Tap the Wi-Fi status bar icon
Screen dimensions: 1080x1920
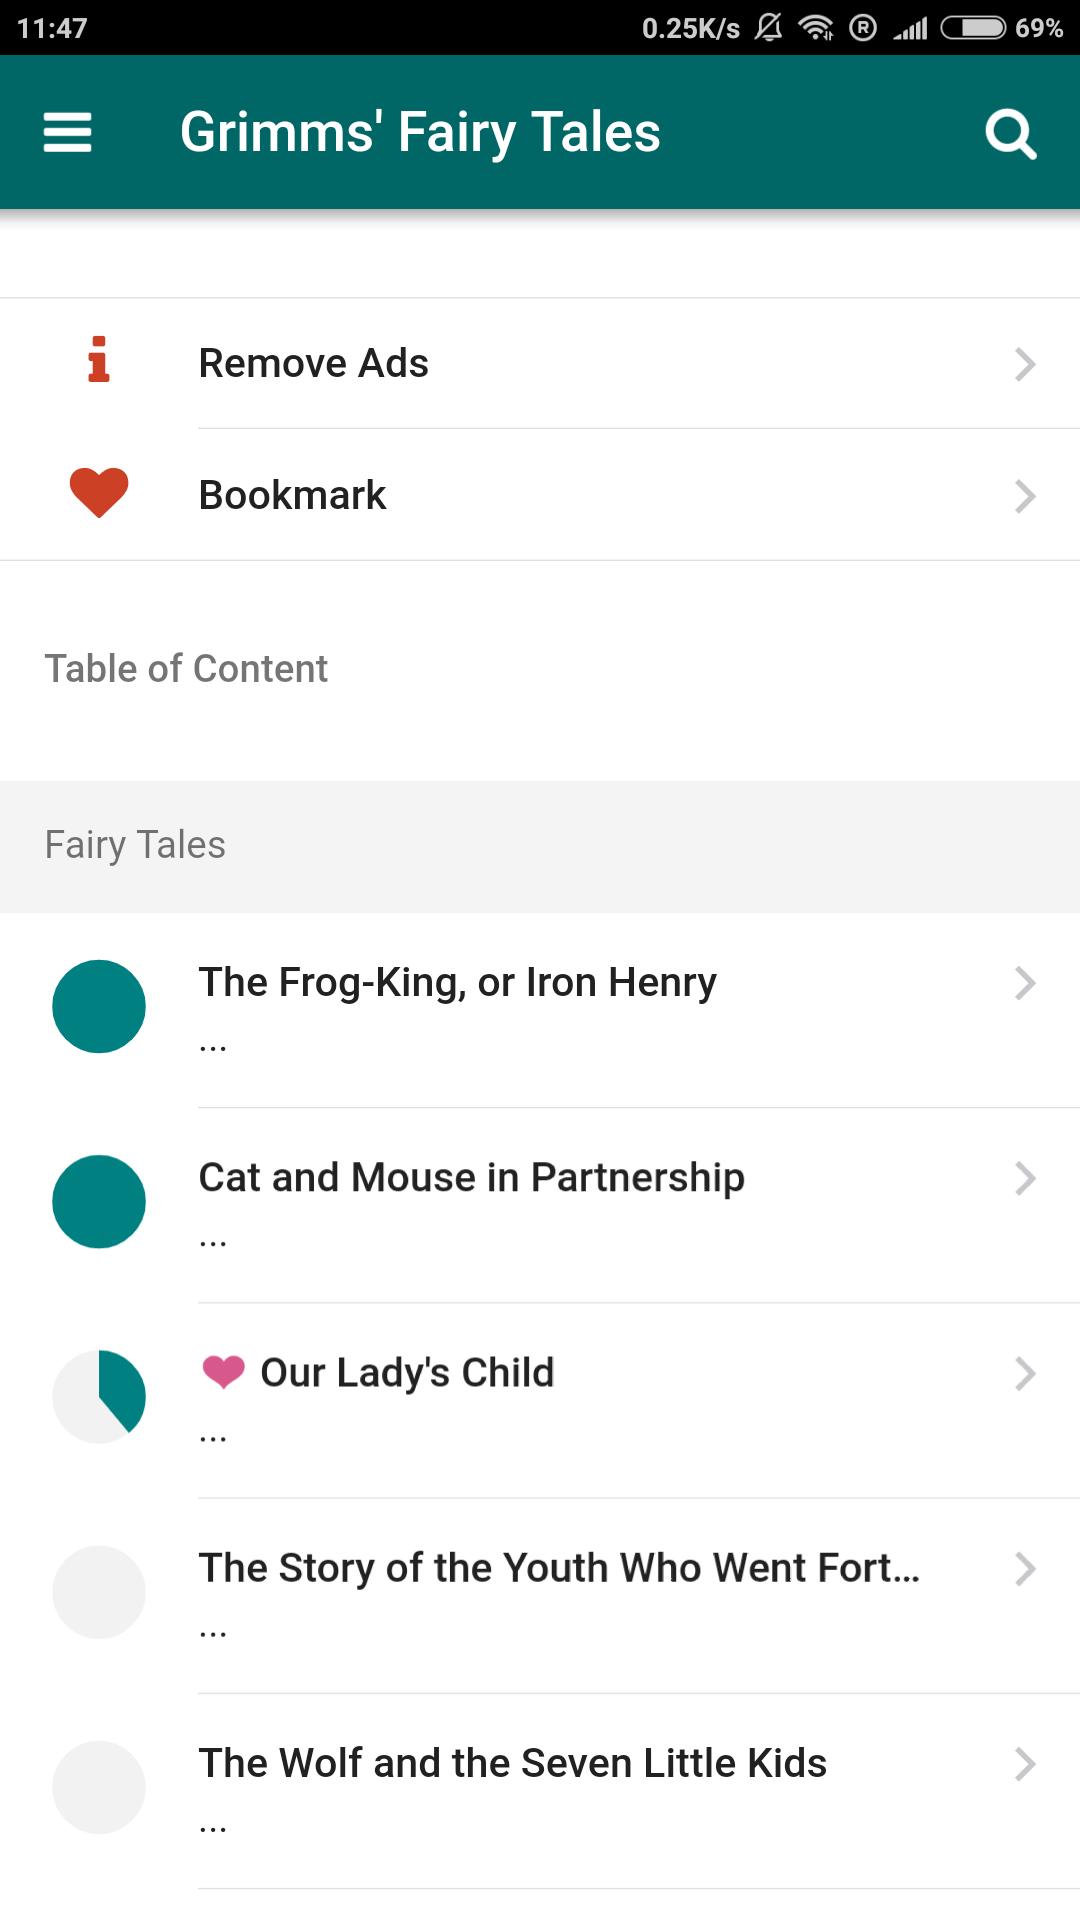[816, 28]
